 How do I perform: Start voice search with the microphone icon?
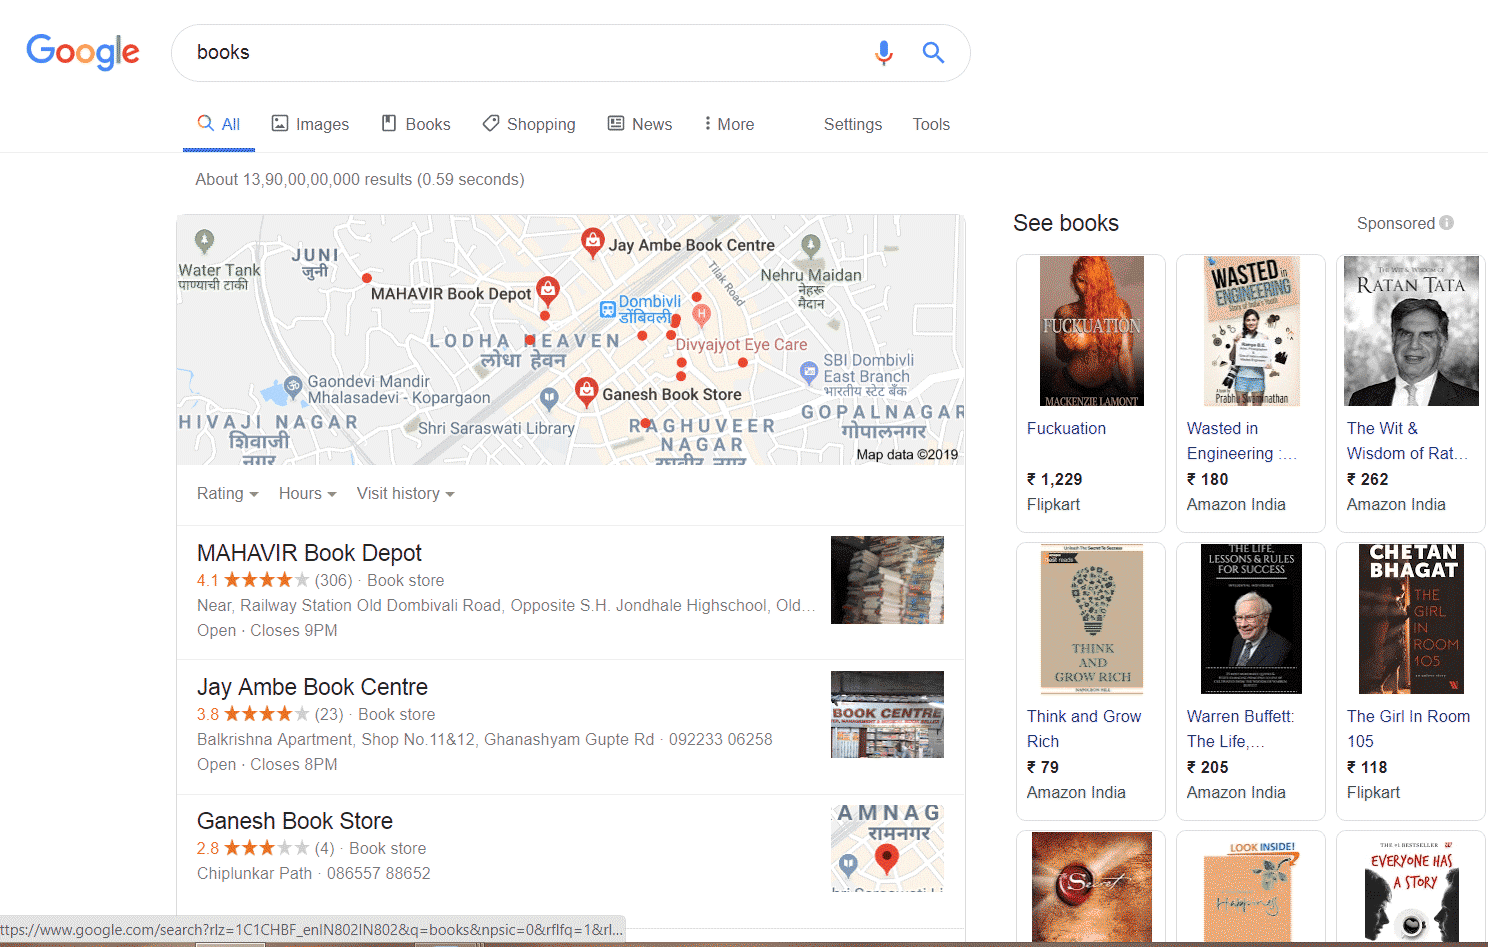883,53
